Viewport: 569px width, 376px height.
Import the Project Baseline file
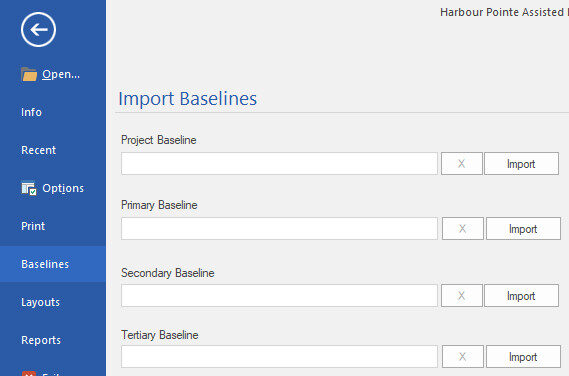521,164
